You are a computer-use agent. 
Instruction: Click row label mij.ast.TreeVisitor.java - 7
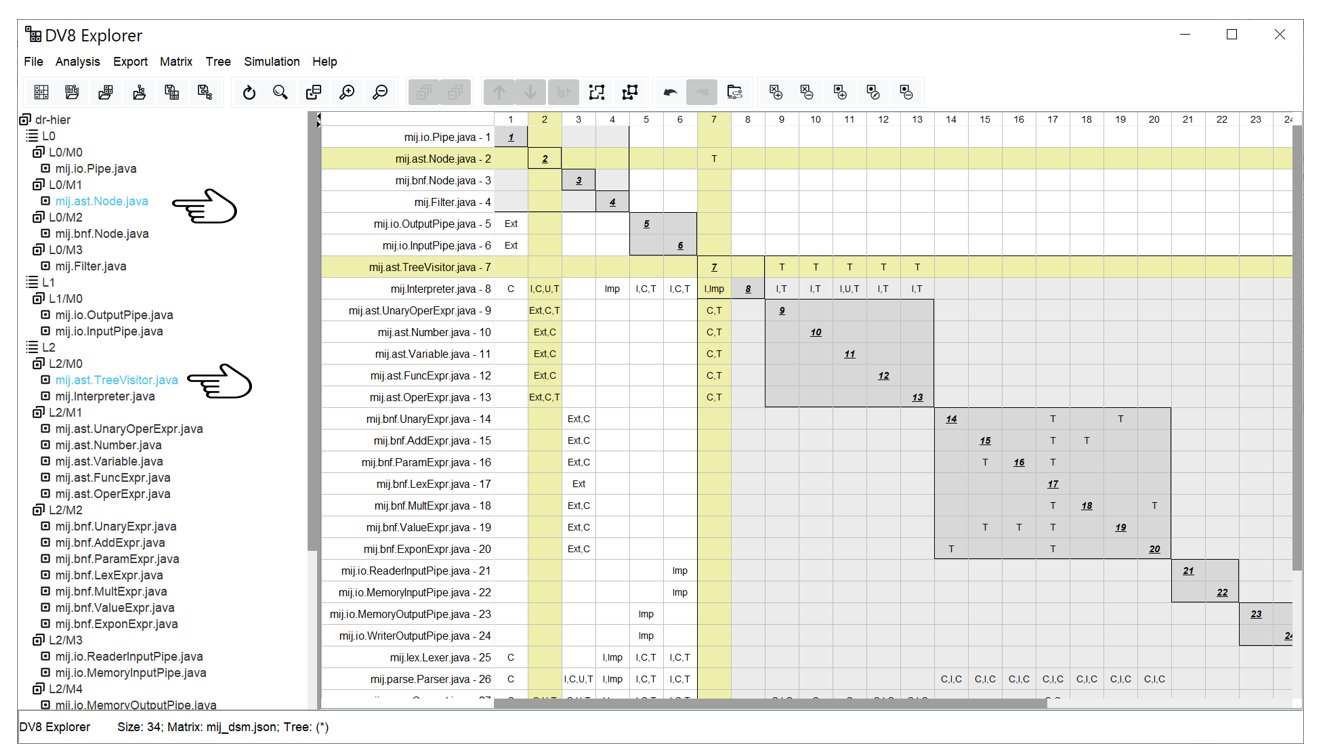tap(430, 267)
